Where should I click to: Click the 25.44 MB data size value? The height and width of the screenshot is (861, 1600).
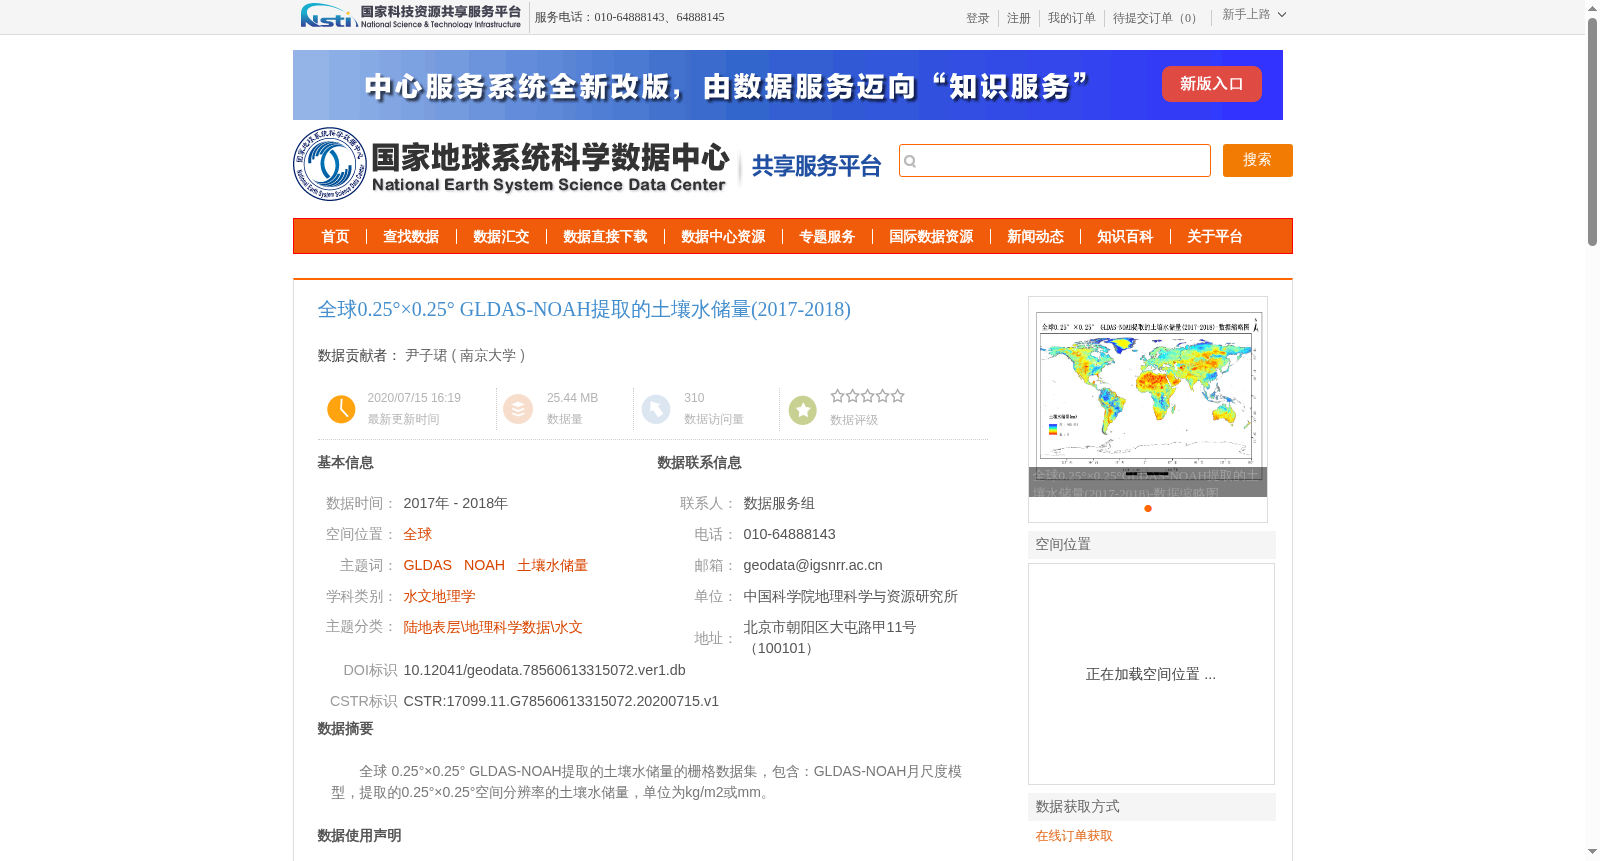click(x=572, y=398)
